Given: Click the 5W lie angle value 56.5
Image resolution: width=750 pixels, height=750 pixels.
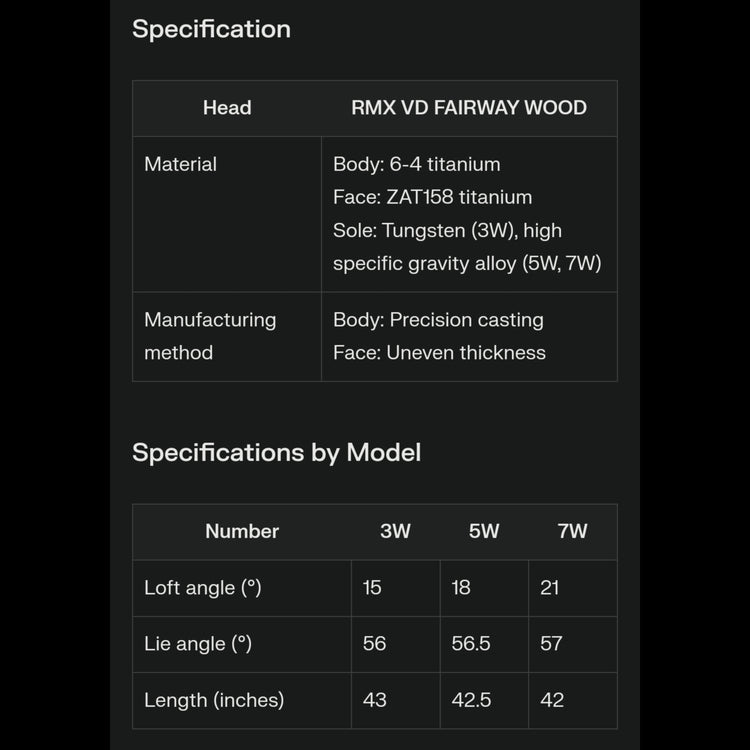Looking at the screenshot, I should pyautogui.click(x=471, y=644).
